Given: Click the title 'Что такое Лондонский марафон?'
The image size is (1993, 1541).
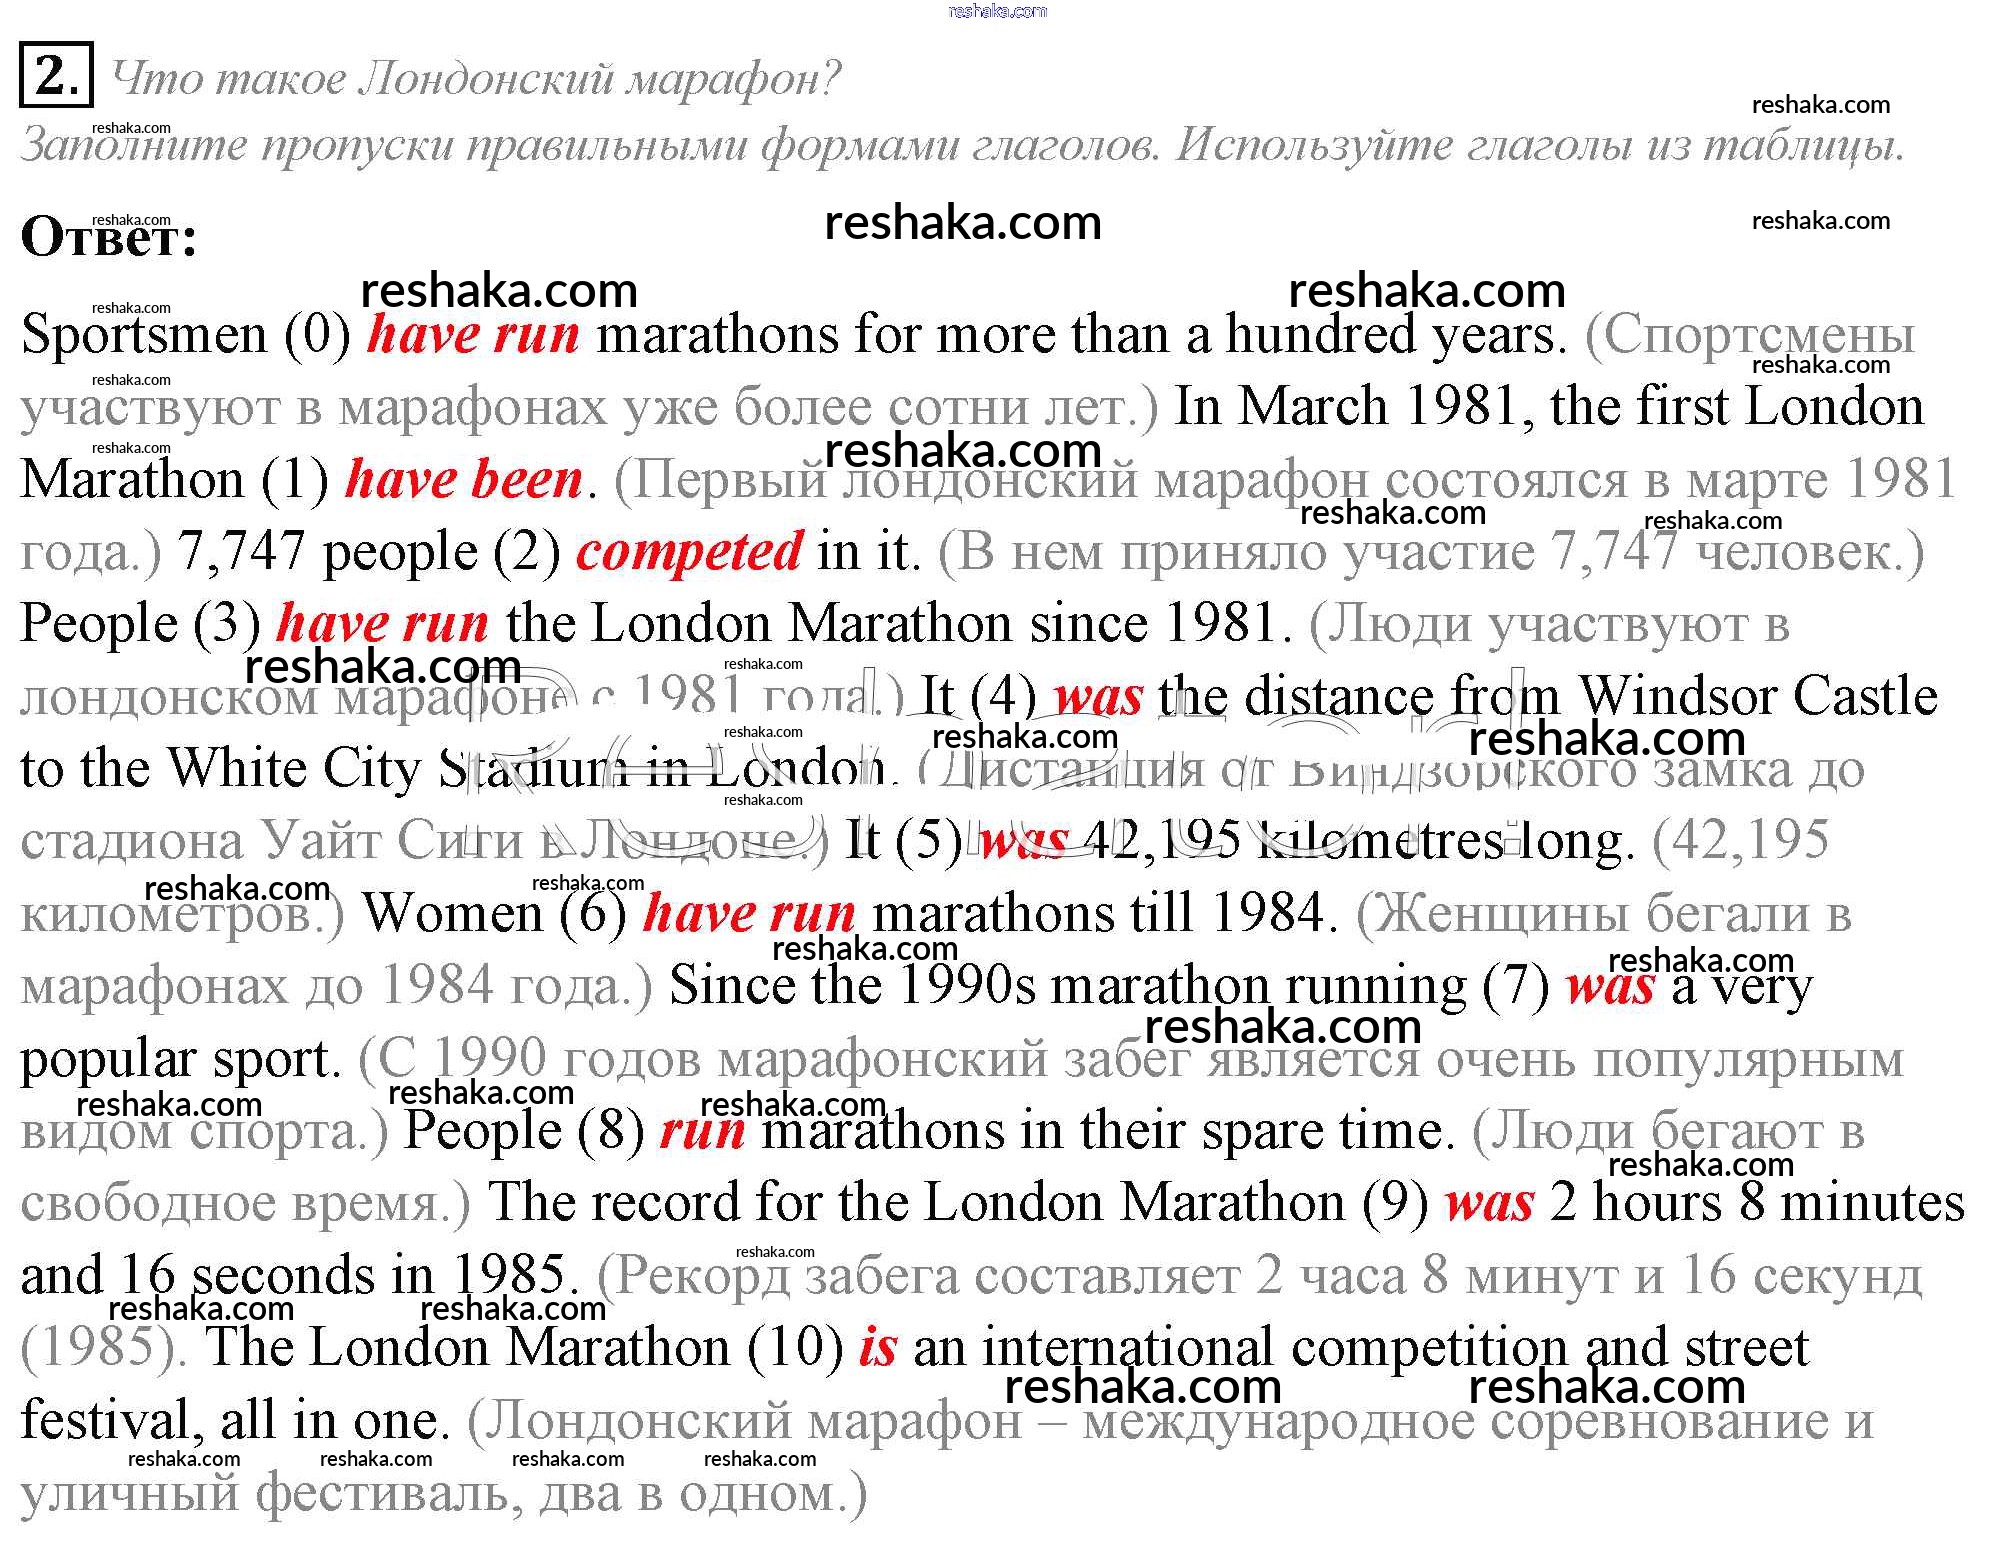Looking at the screenshot, I should point(476,78).
